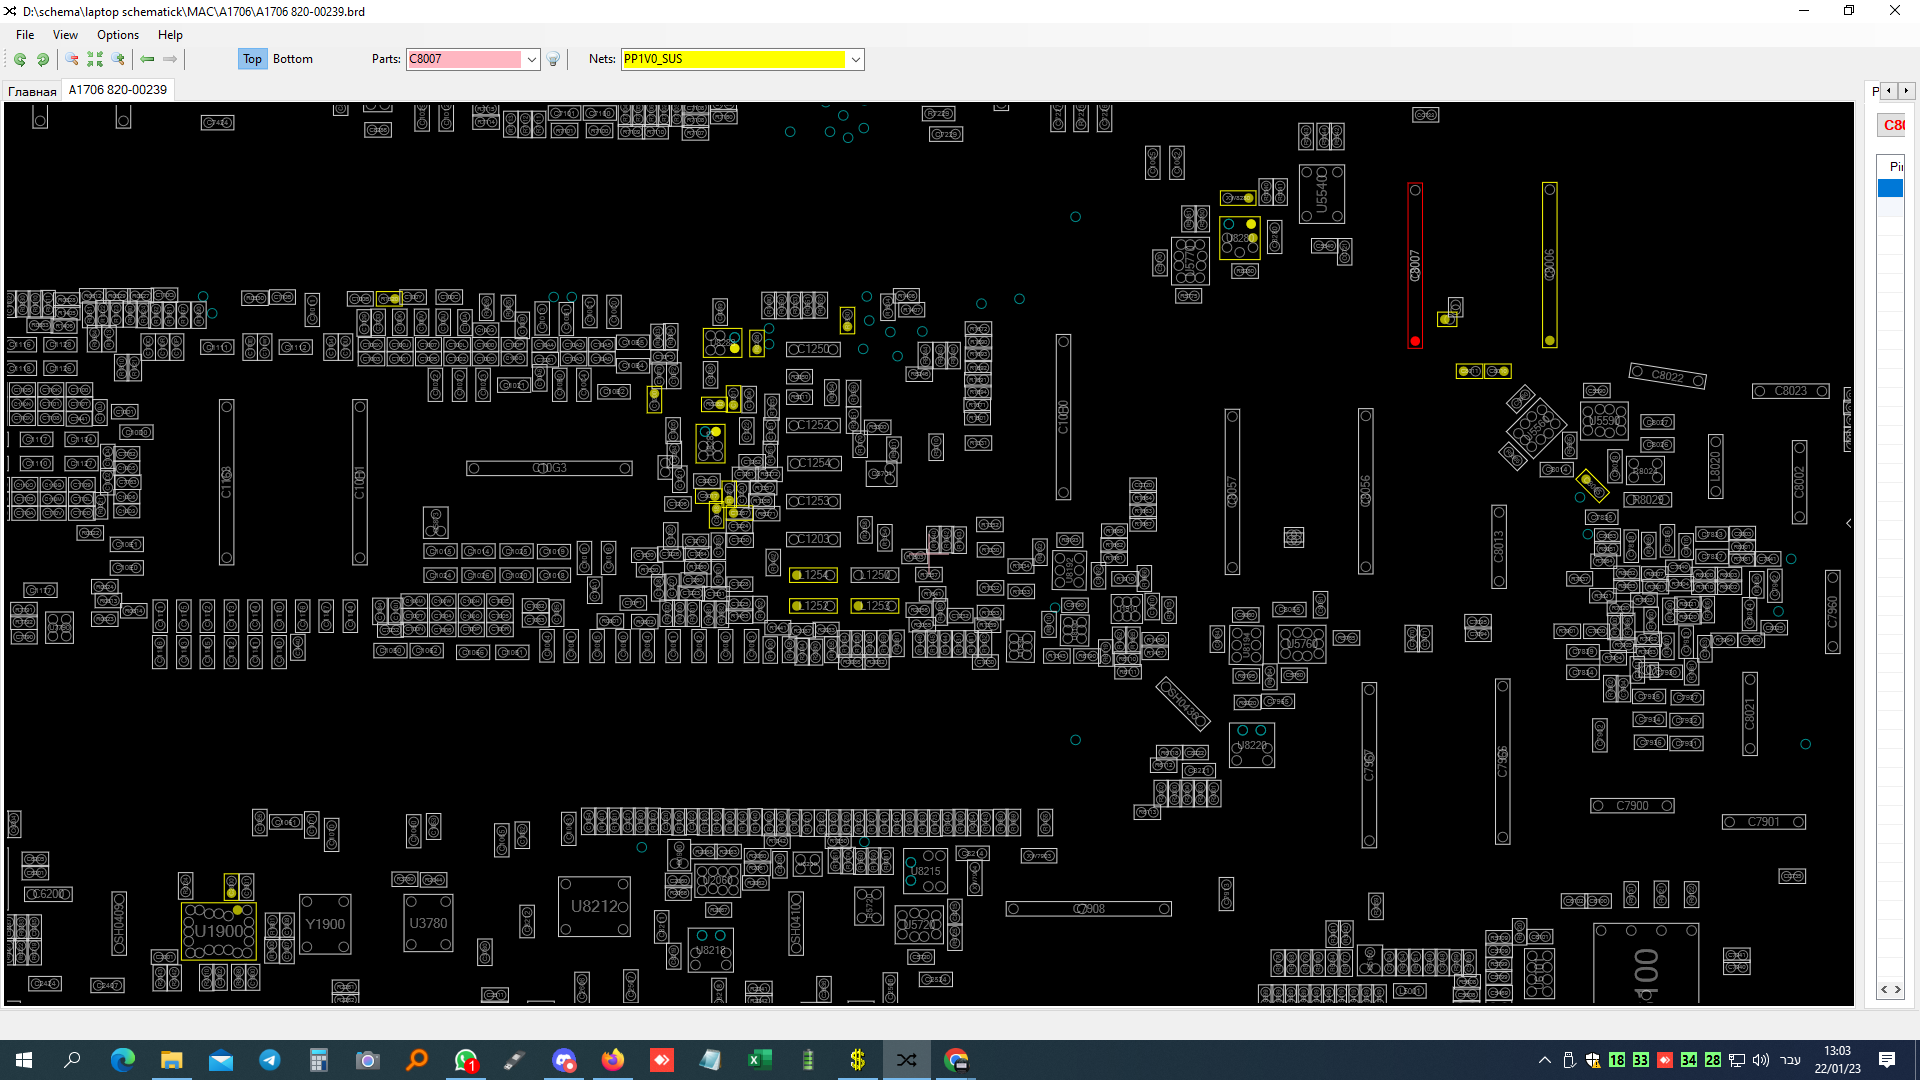The image size is (1920, 1080).
Task: Expand the Parts dropdown arrow
Action: point(532,59)
